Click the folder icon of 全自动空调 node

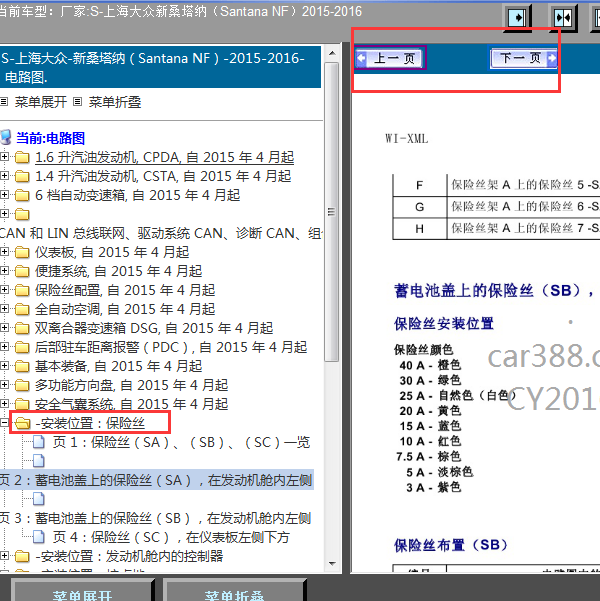coord(22,309)
